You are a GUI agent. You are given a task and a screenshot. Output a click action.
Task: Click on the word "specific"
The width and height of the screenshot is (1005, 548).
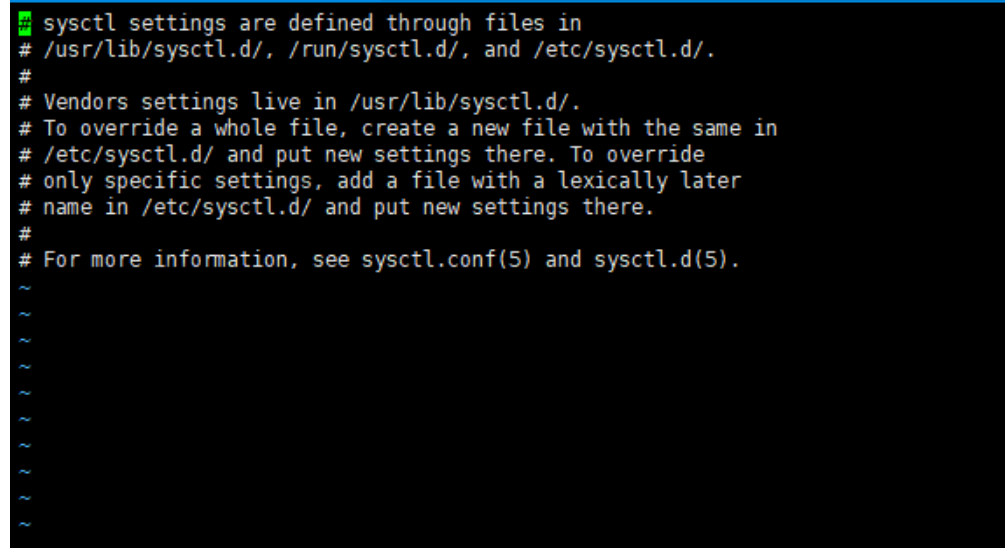(154, 181)
